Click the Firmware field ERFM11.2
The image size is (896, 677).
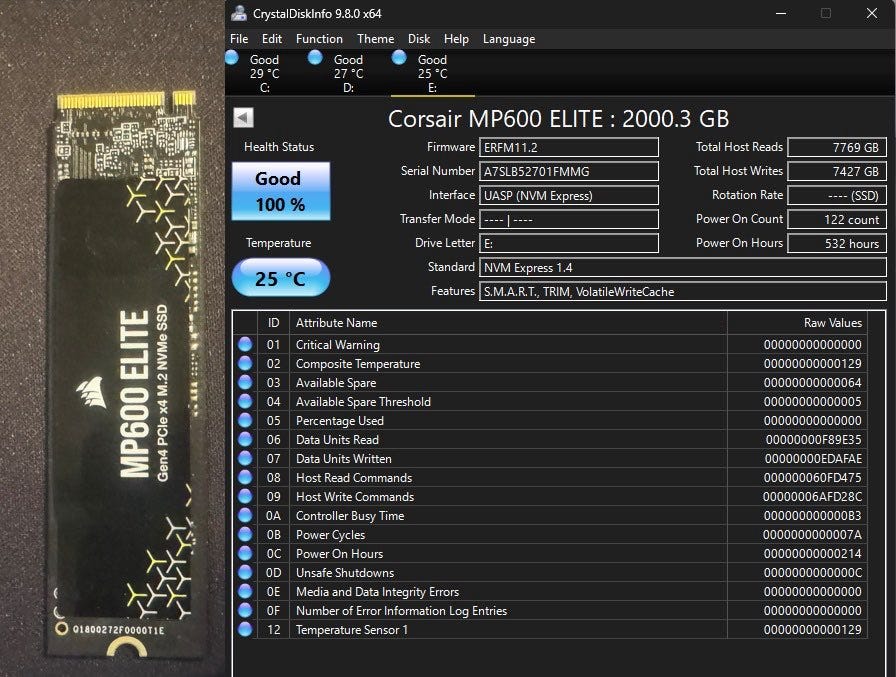[x=569, y=147]
